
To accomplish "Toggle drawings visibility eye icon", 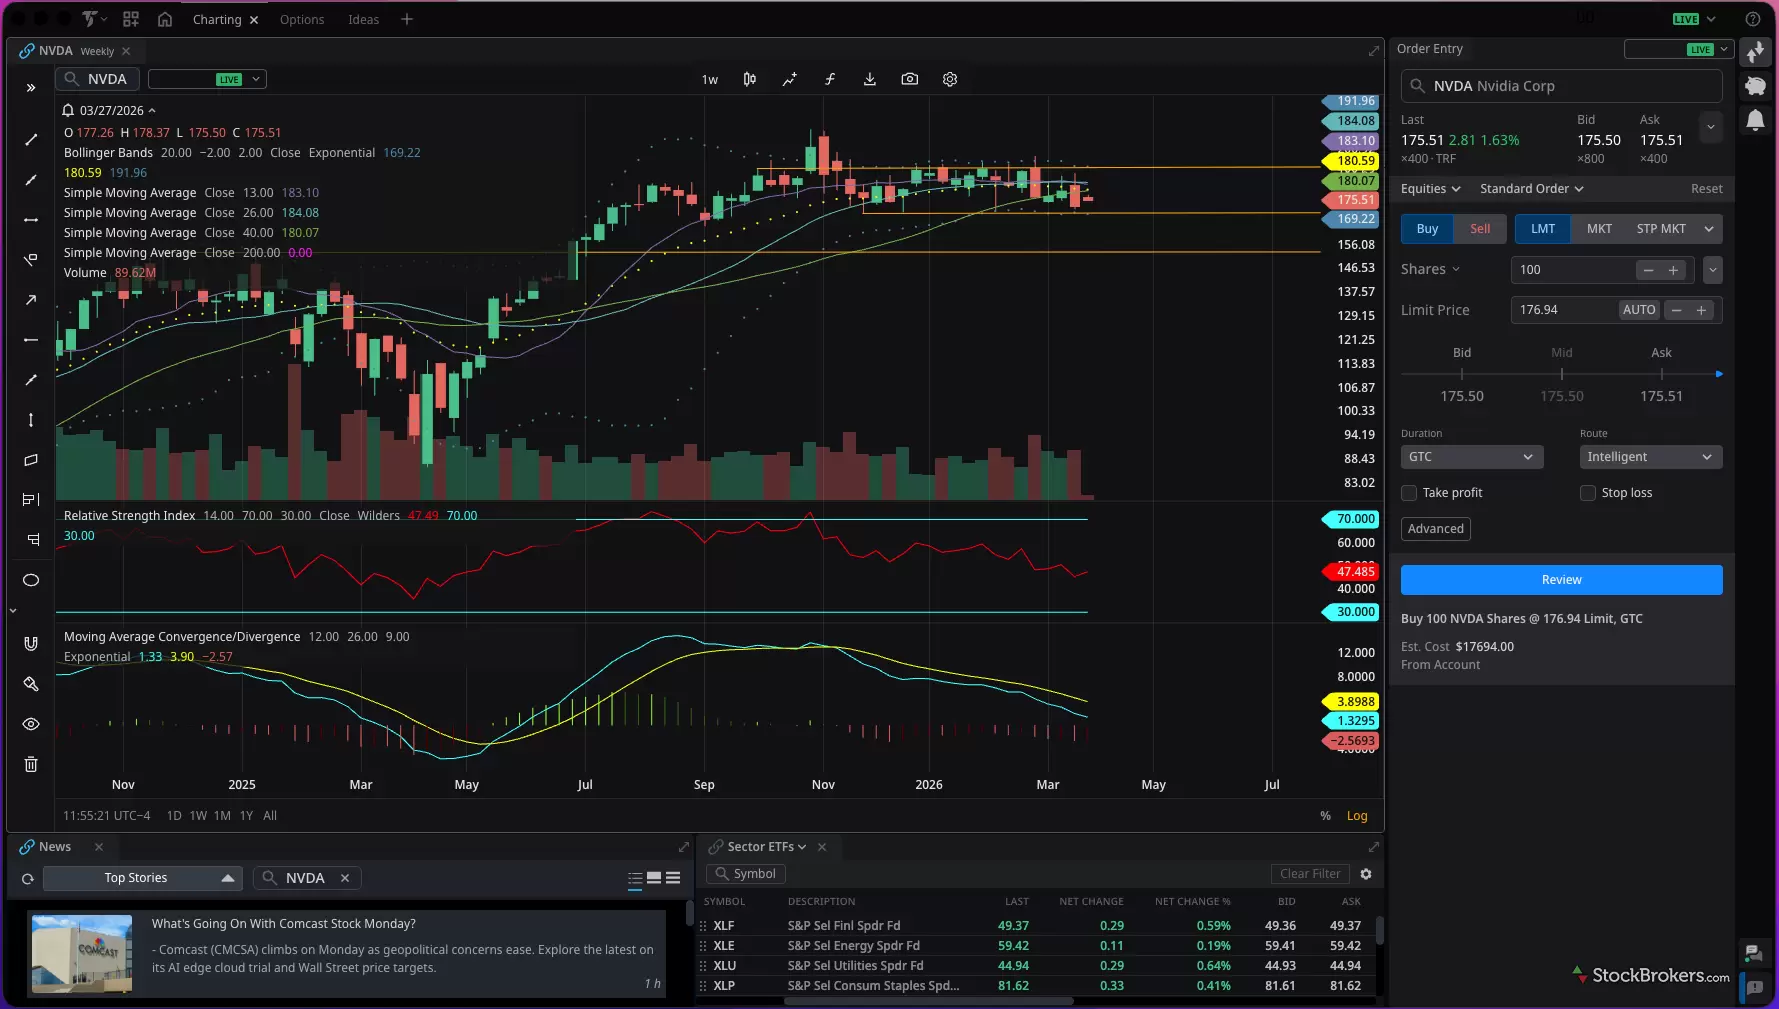I will click(x=31, y=724).
